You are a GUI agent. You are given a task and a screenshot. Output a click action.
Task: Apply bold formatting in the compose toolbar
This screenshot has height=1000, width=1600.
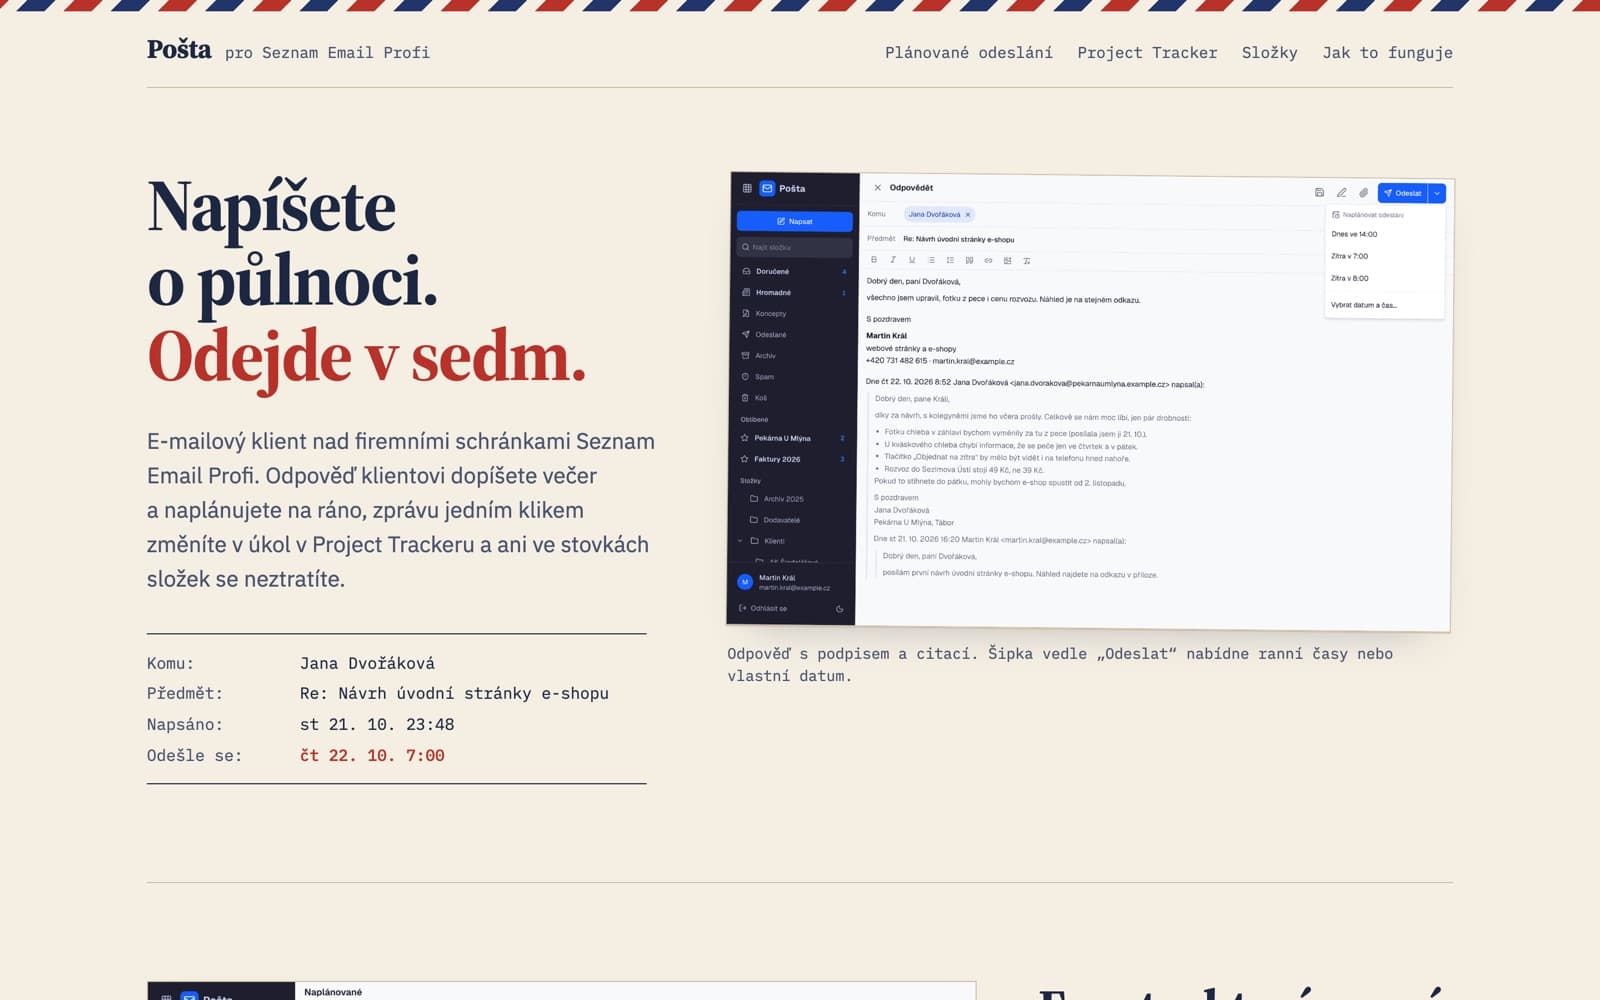873,260
